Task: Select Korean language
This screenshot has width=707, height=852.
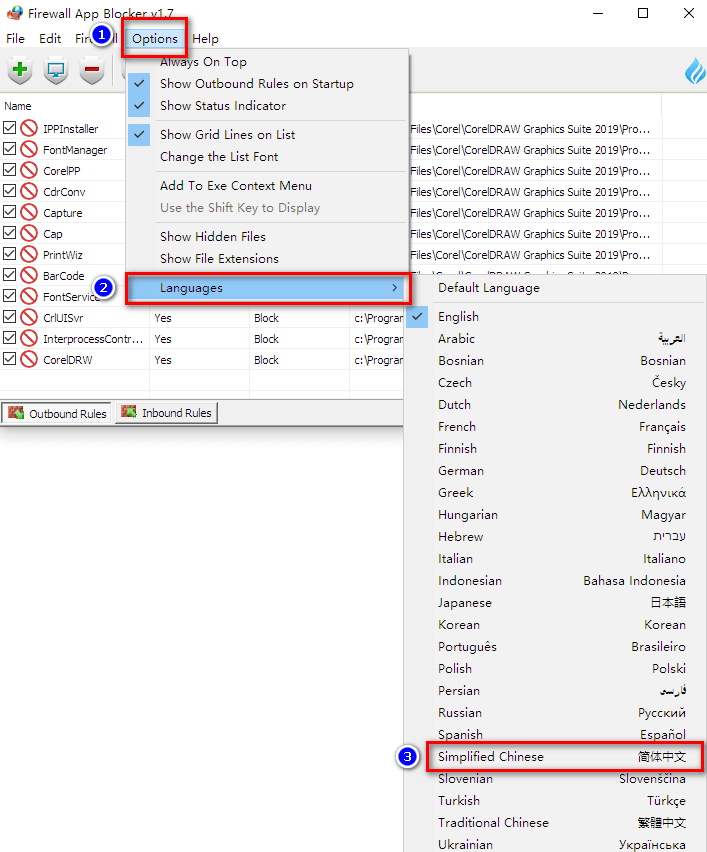Action: [x=555, y=625]
